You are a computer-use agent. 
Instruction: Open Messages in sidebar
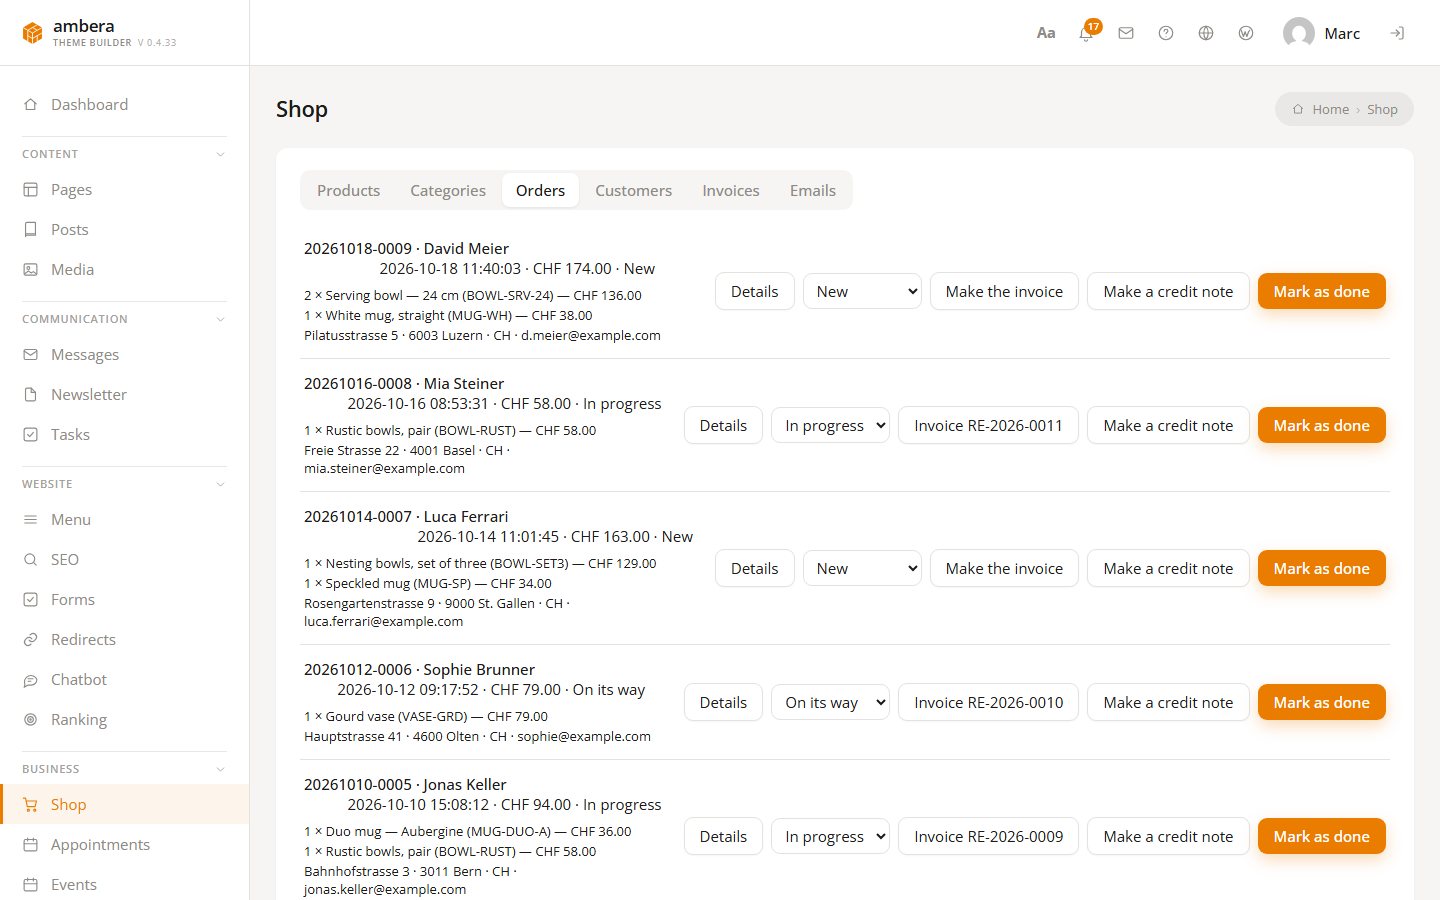[x=124, y=354]
